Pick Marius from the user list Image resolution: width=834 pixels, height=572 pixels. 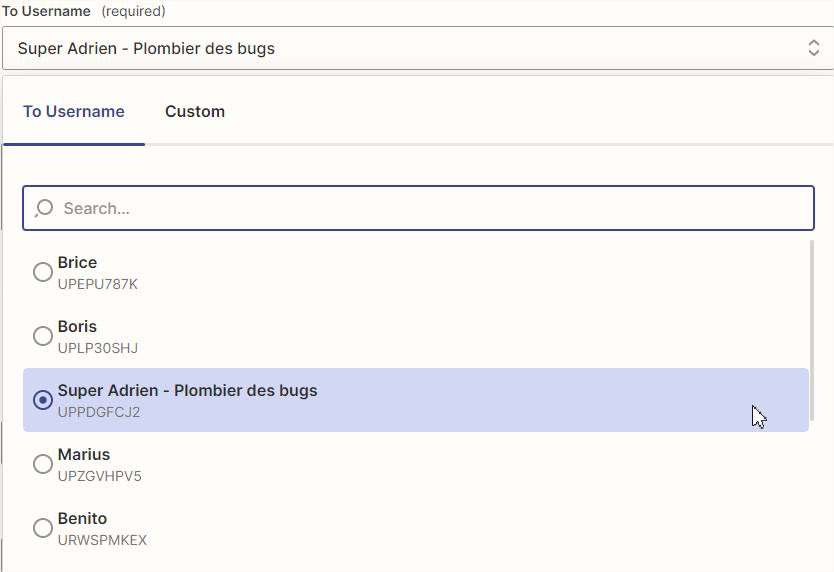84,455
